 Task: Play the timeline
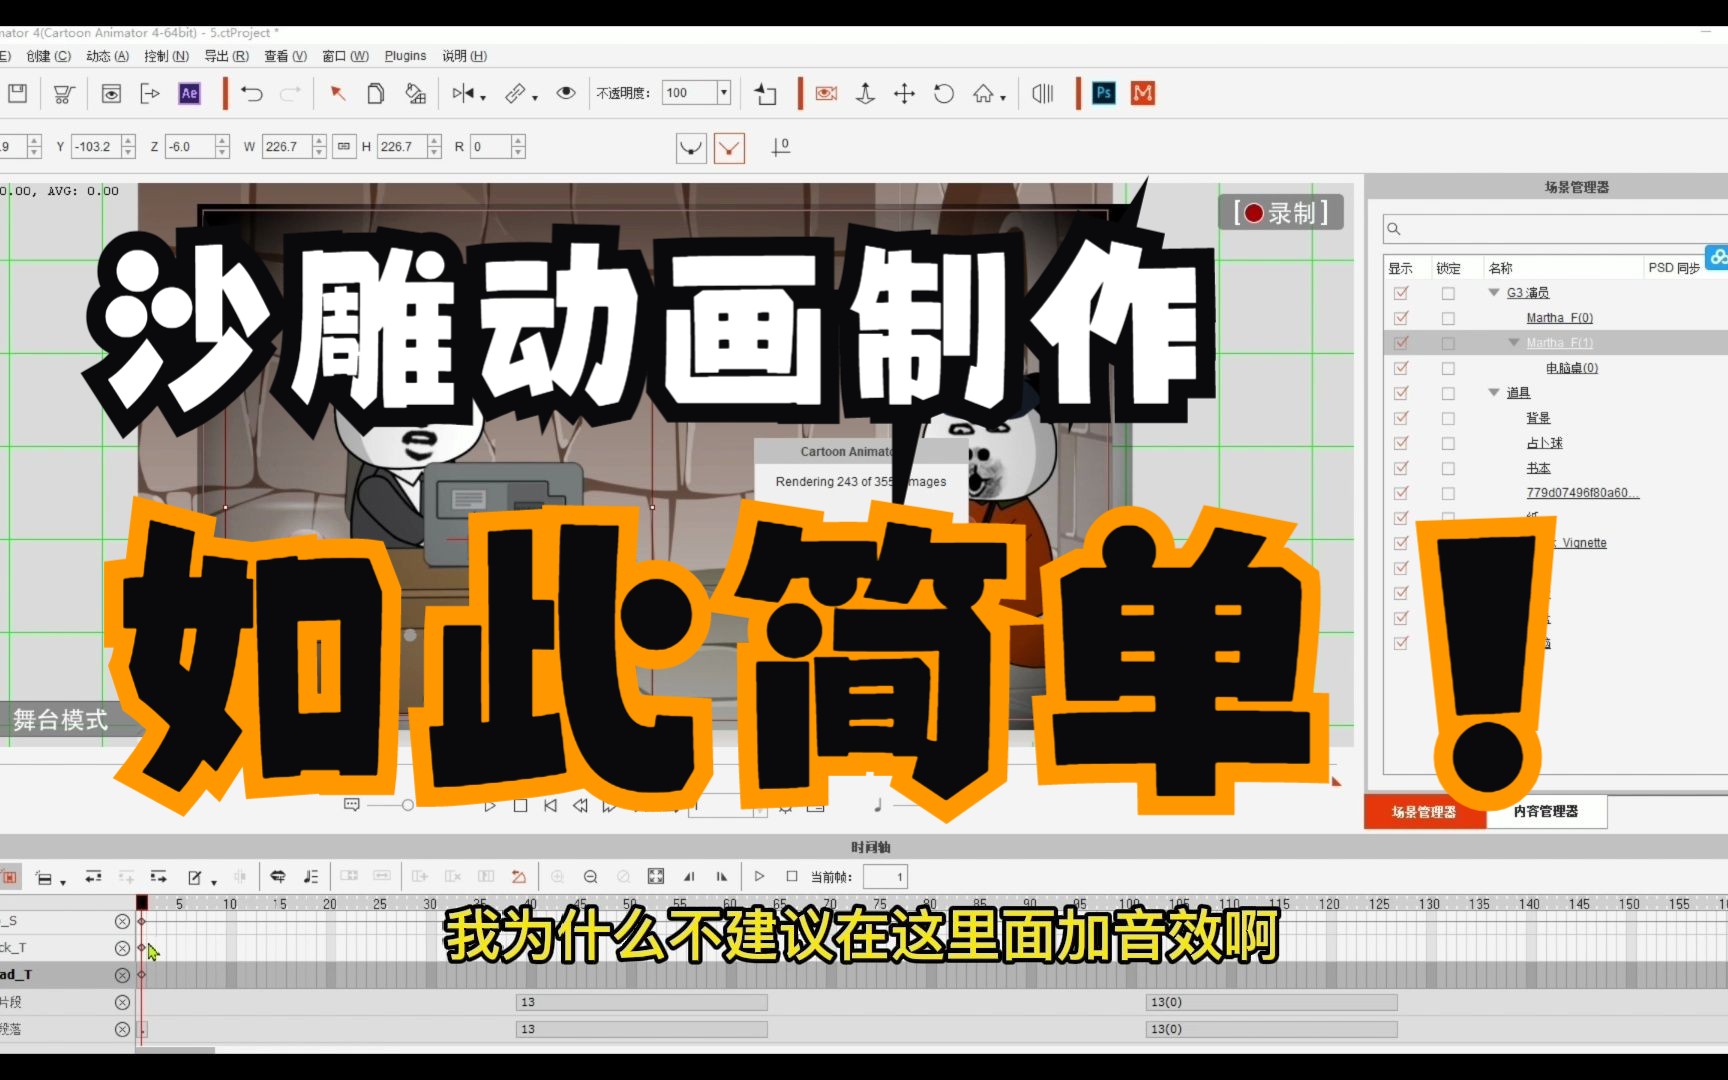[x=759, y=877]
